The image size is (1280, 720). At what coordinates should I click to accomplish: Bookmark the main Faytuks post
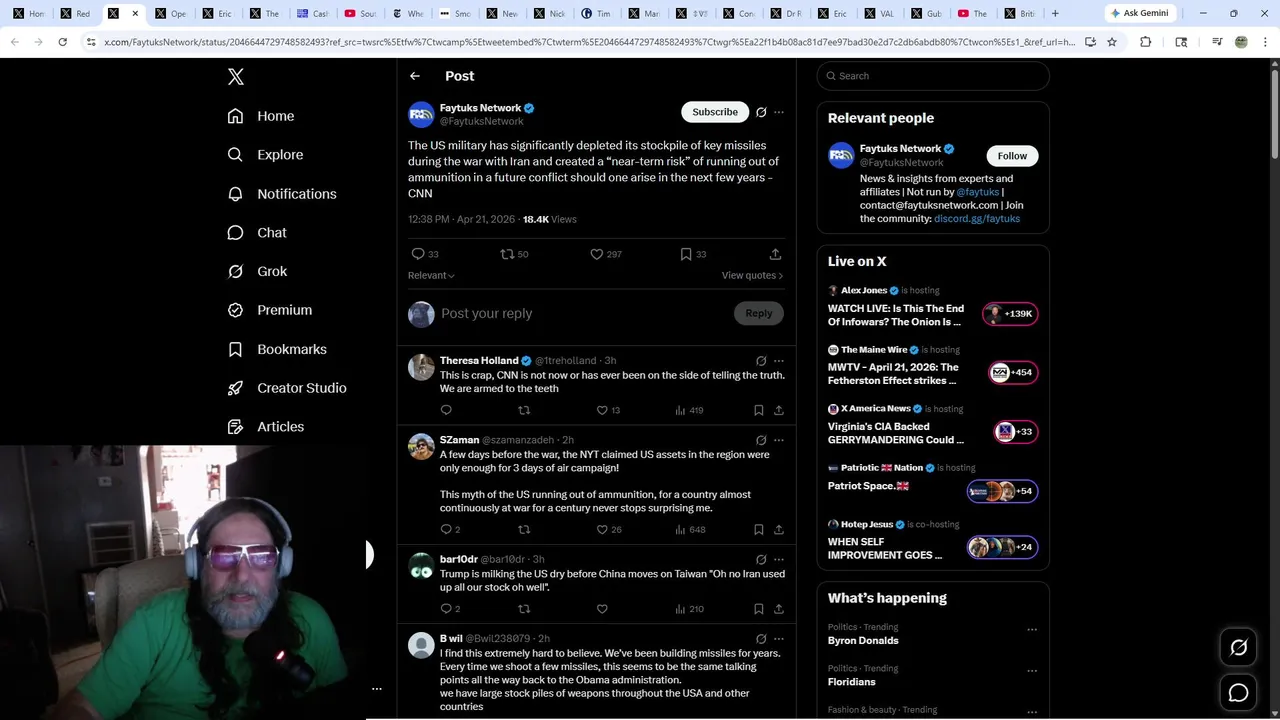coord(686,254)
